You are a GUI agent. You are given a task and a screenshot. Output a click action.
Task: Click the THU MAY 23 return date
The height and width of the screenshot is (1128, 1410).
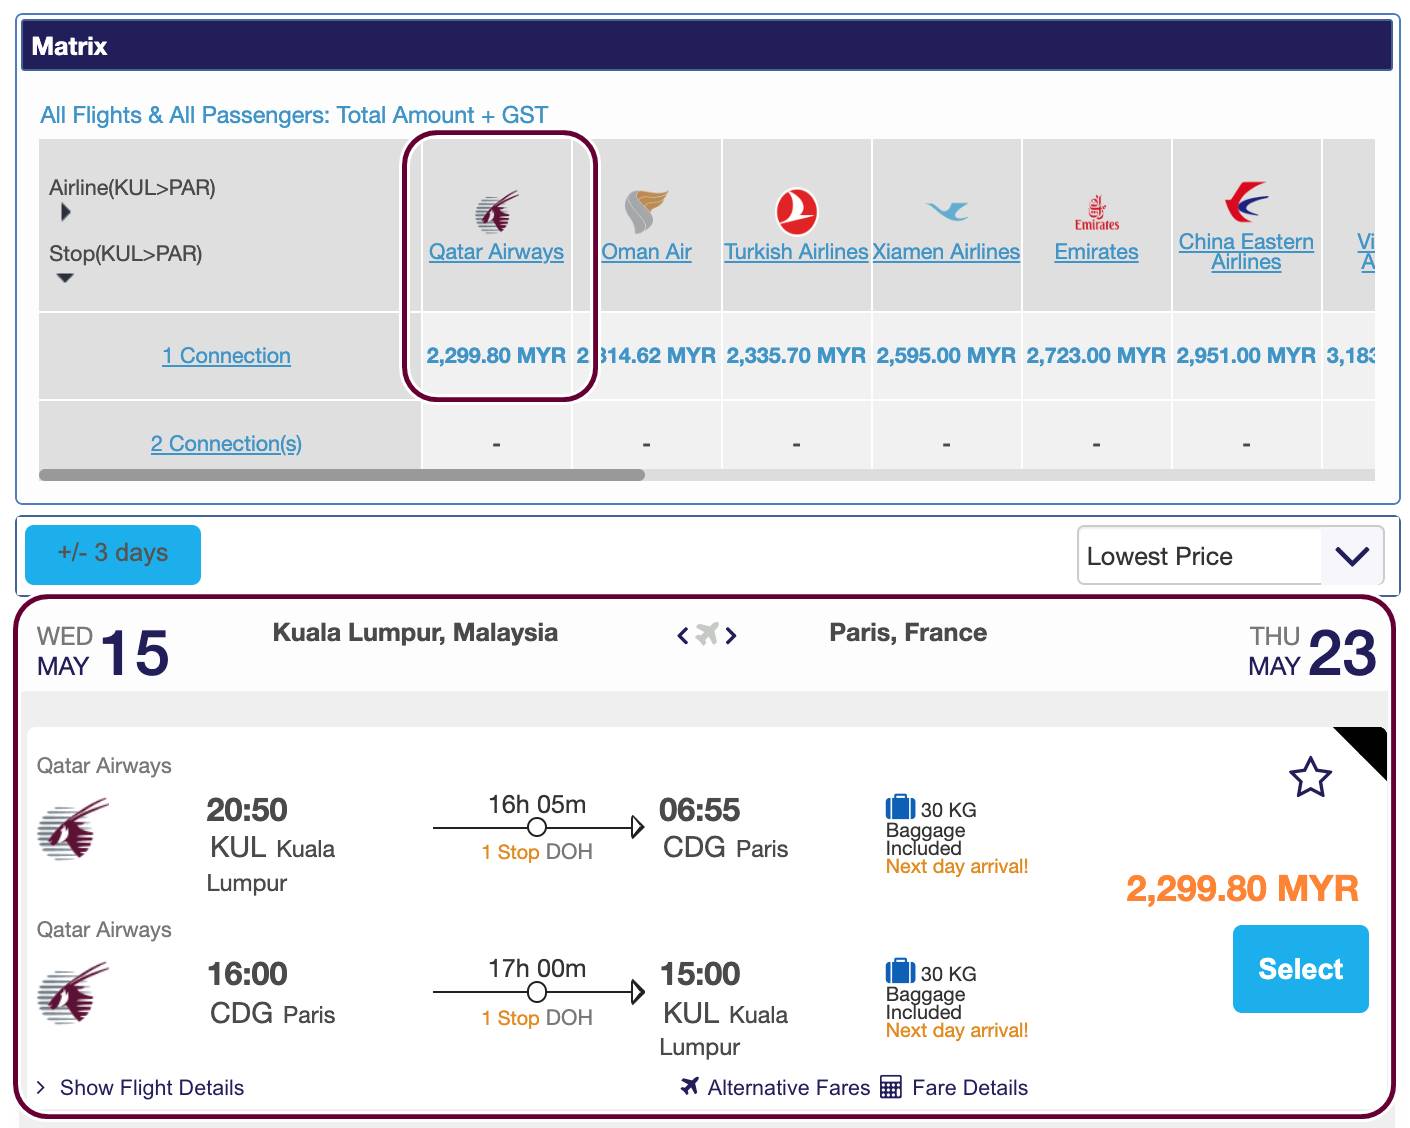1312,651
